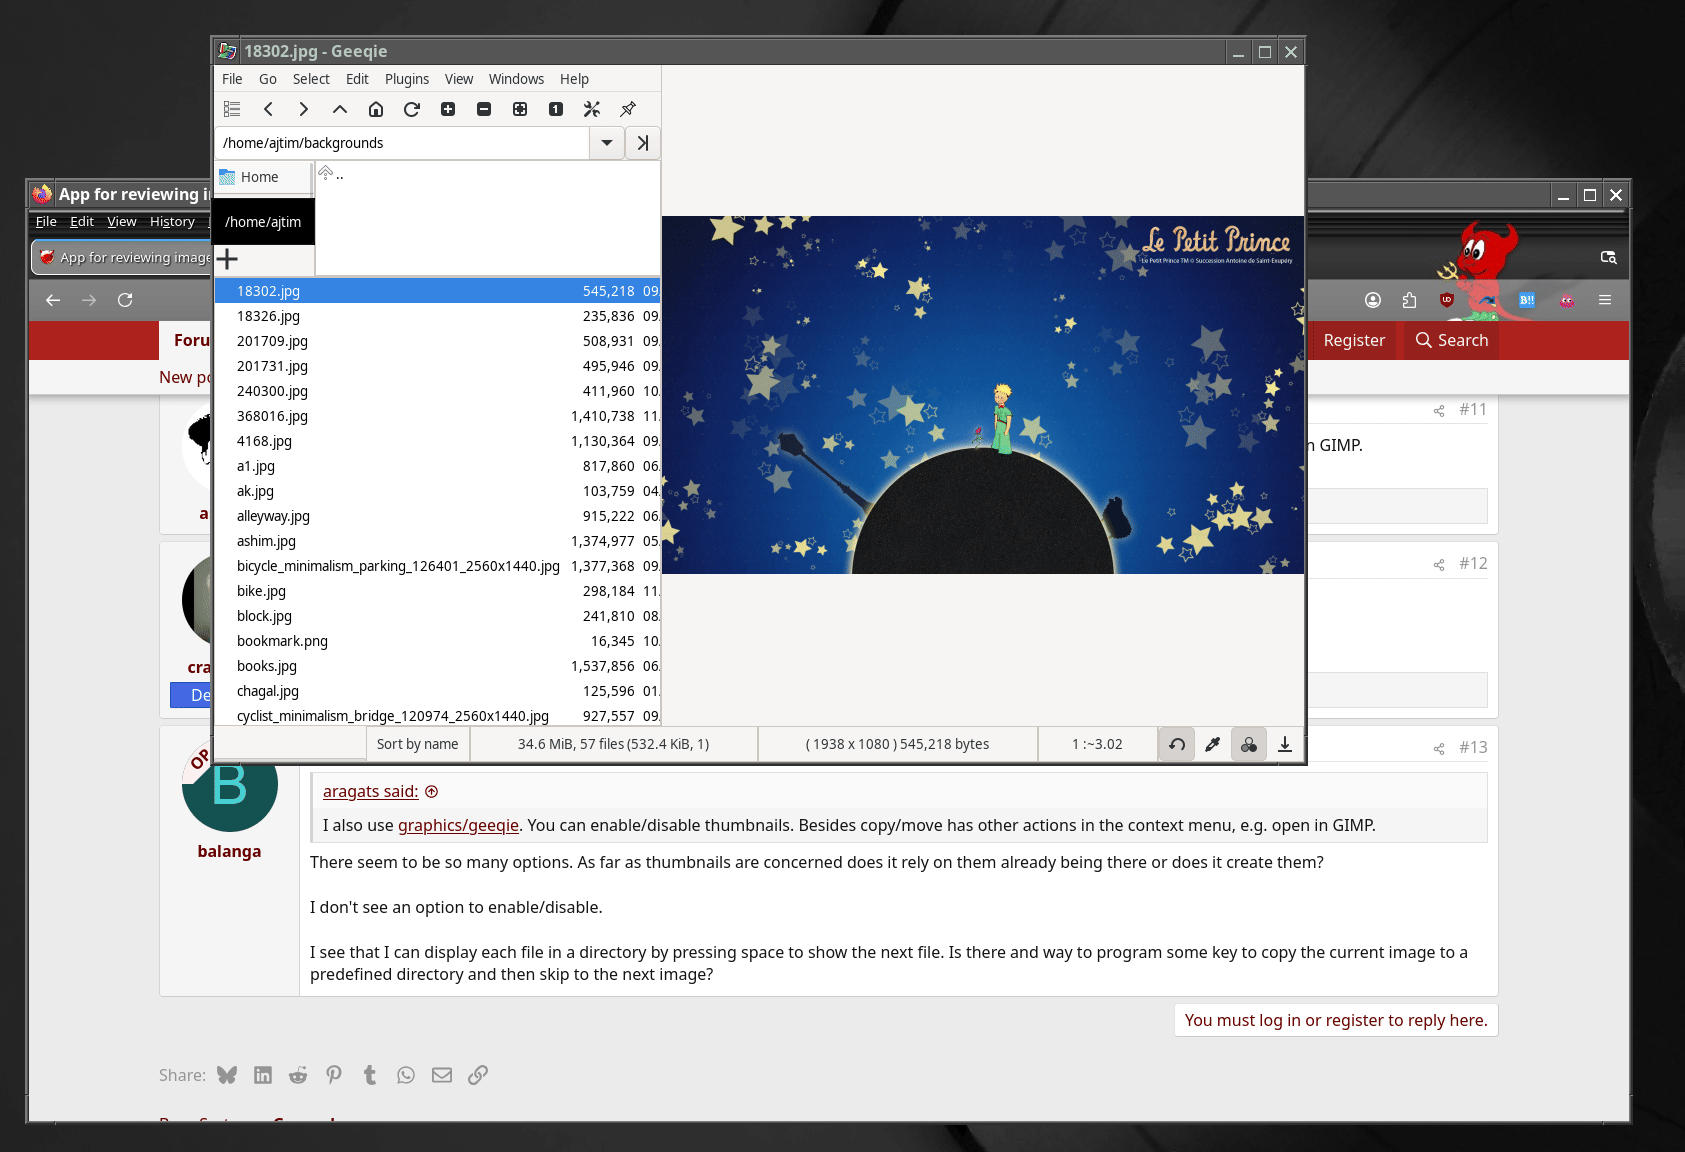
Task: Click the tab-completion button beside path field
Action: (643, 143)
